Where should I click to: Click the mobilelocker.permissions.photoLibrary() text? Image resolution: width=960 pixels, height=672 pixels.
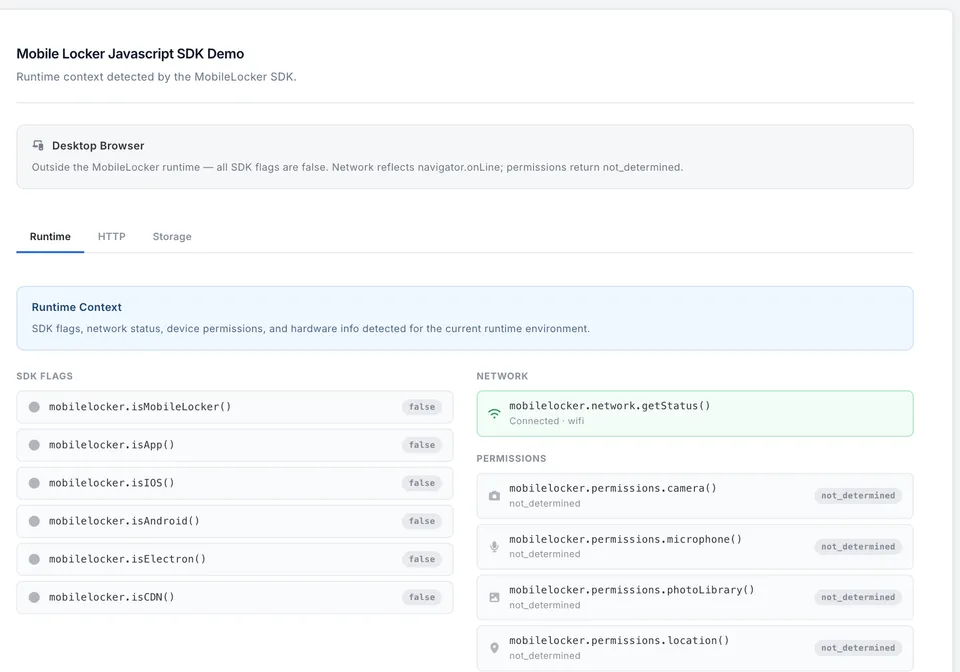[632, 590]
